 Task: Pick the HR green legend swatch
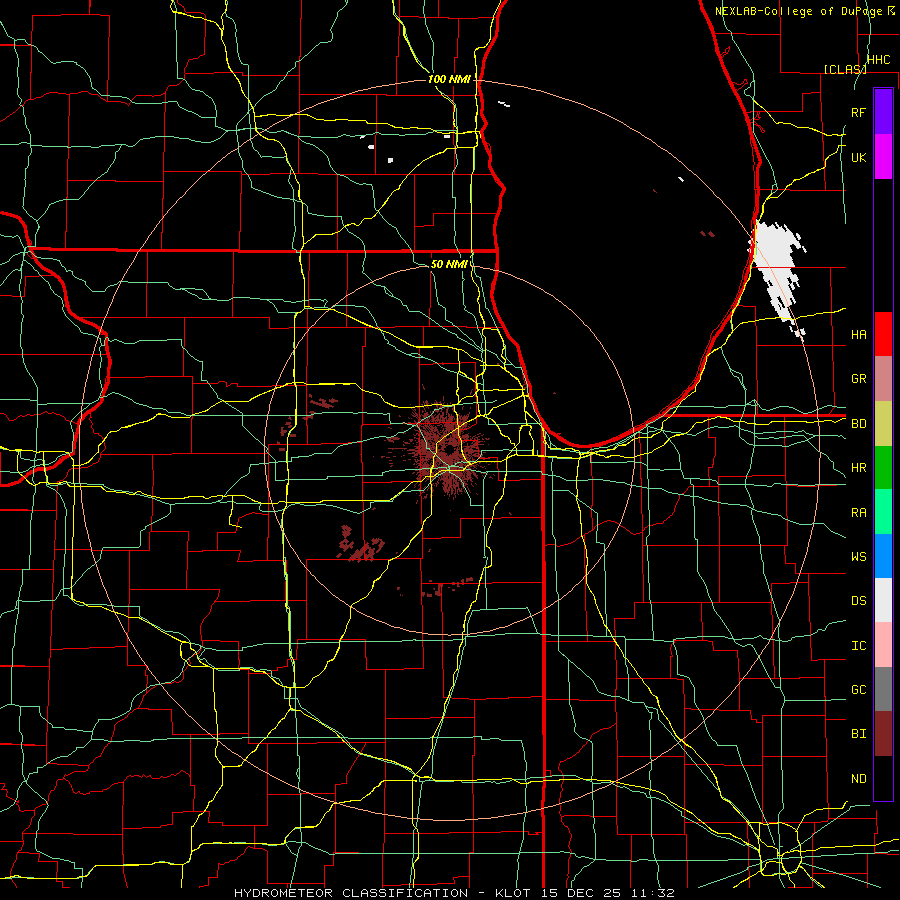(x=883, y=468)
